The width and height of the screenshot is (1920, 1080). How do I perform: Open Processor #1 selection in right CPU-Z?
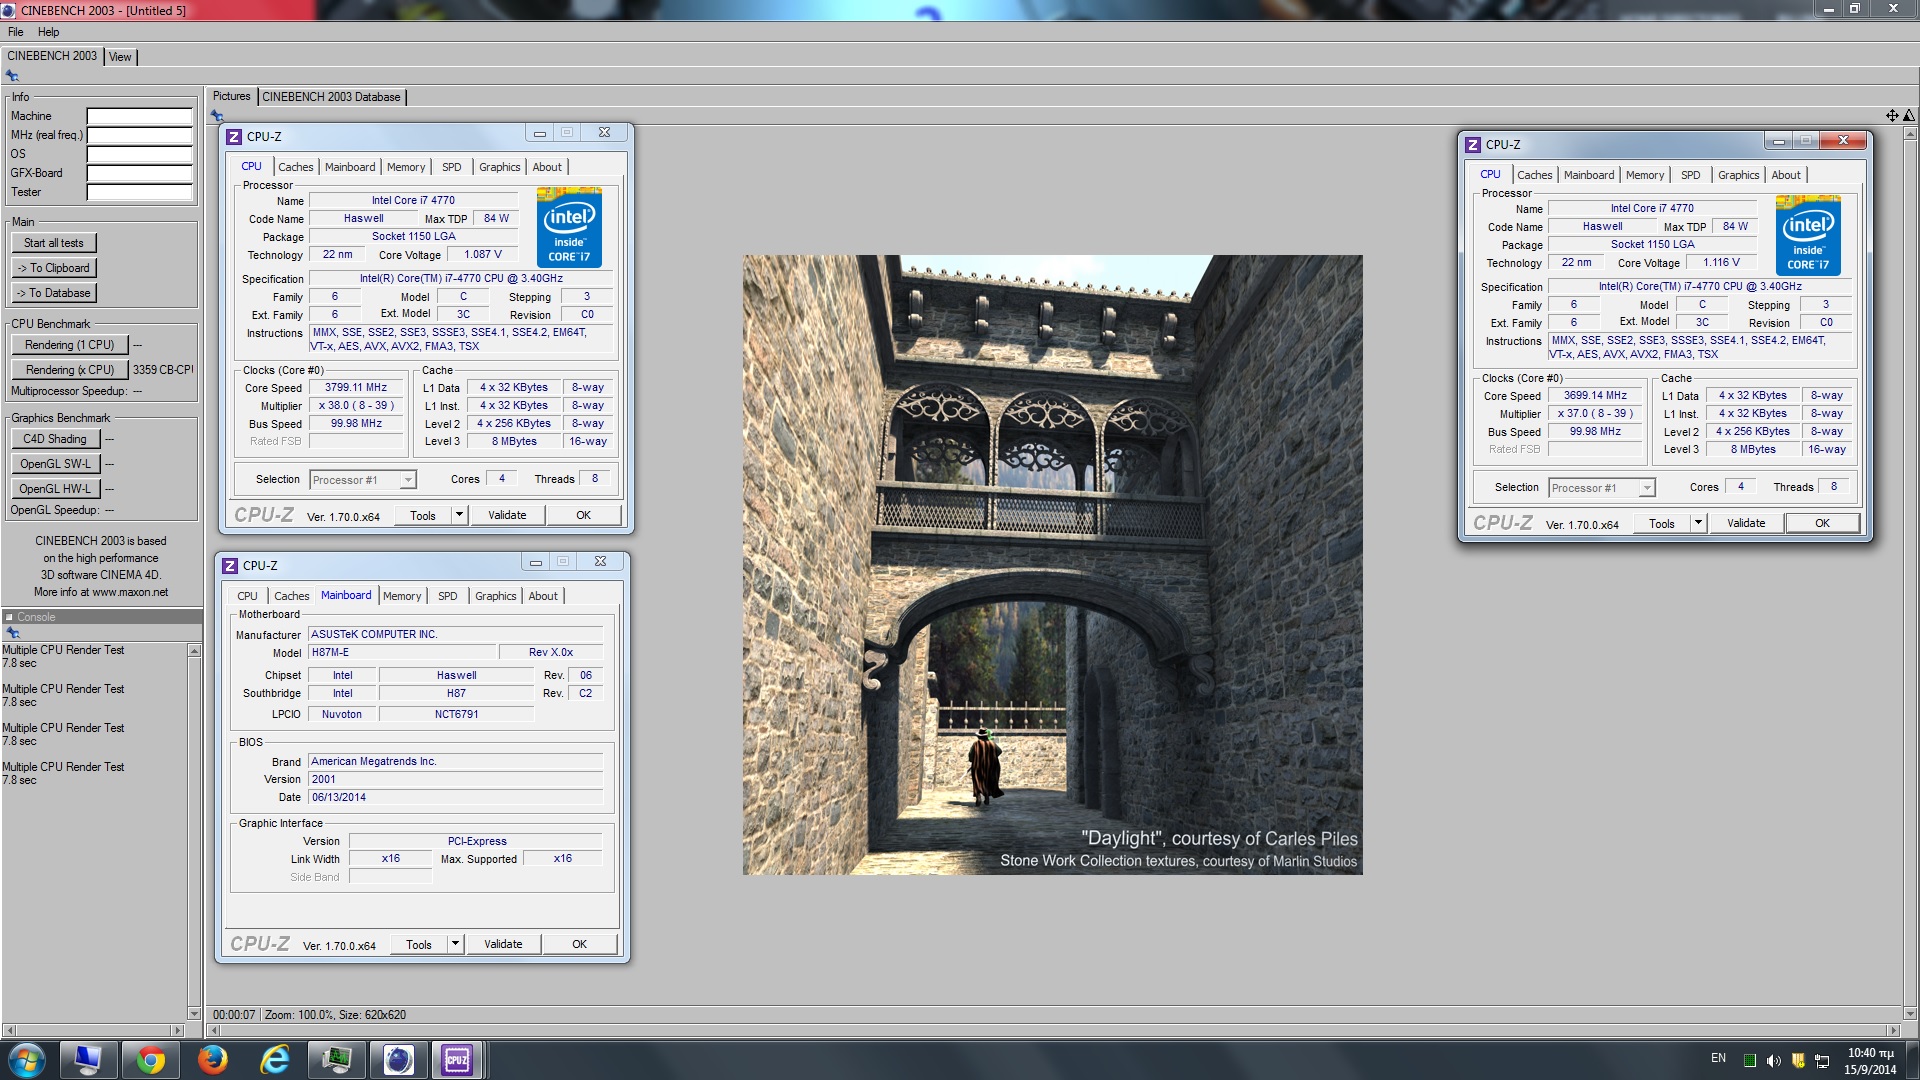click(1601, 488)
